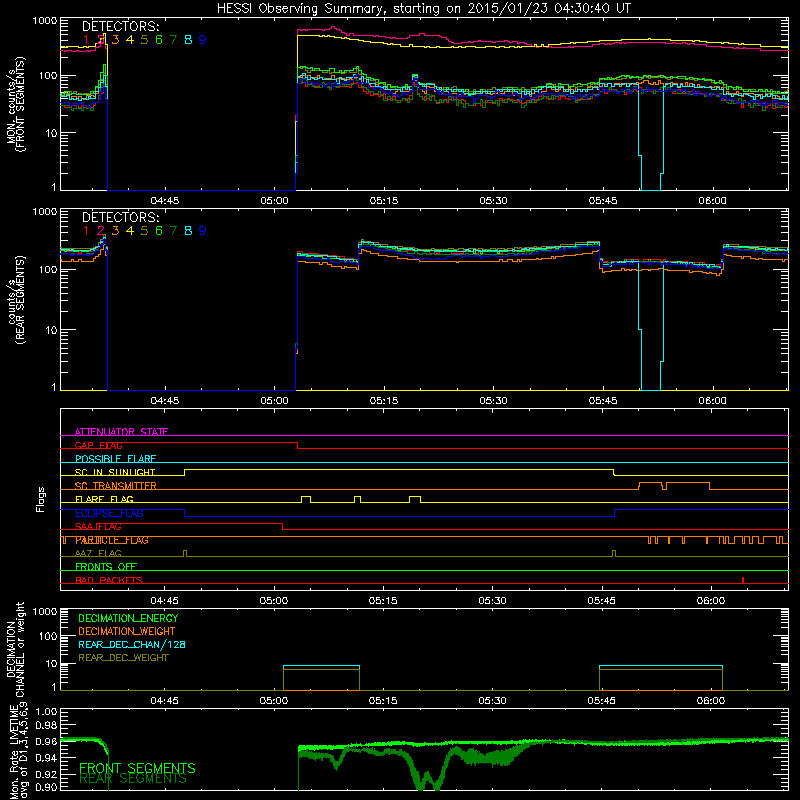Click detector 9 legend number in front segments plot
This screenshot has height=800, width=800.
[203, 40]
